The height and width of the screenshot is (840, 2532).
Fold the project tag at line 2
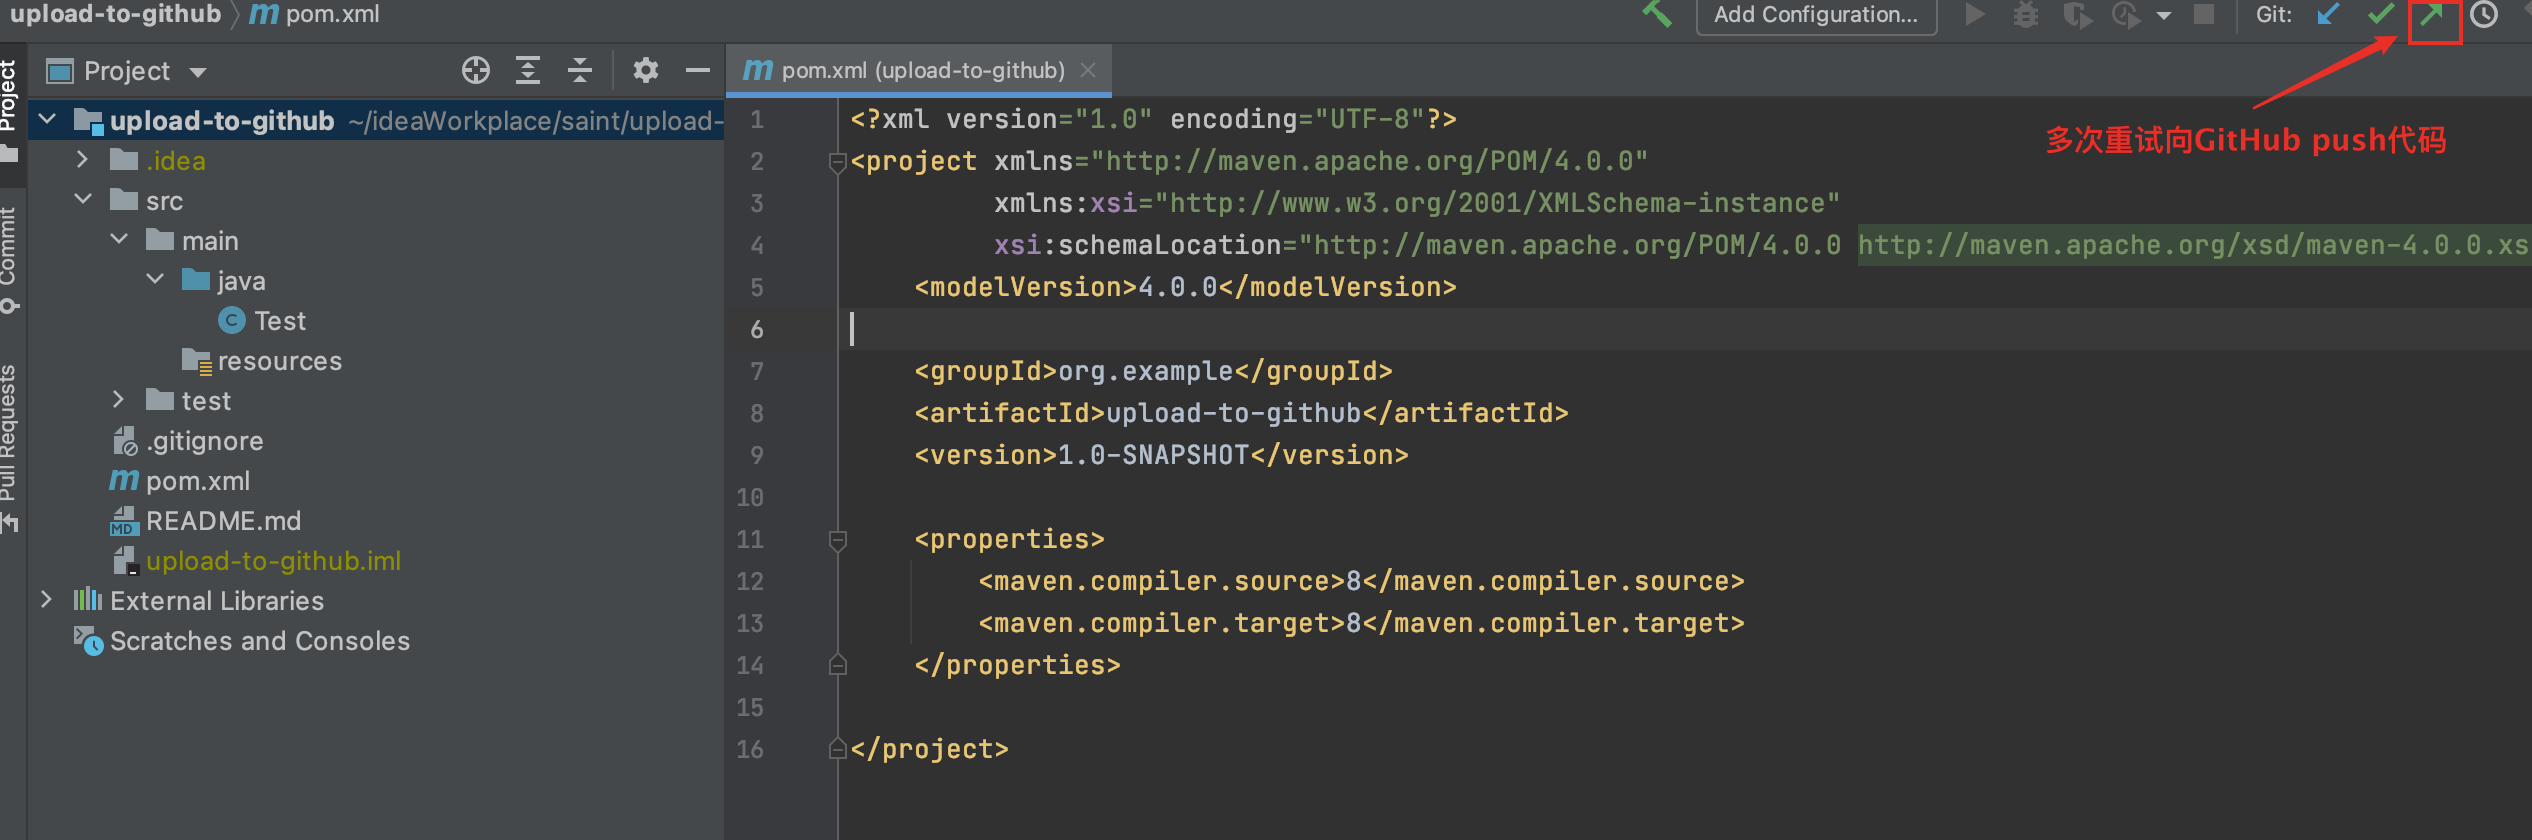point(838,162)
